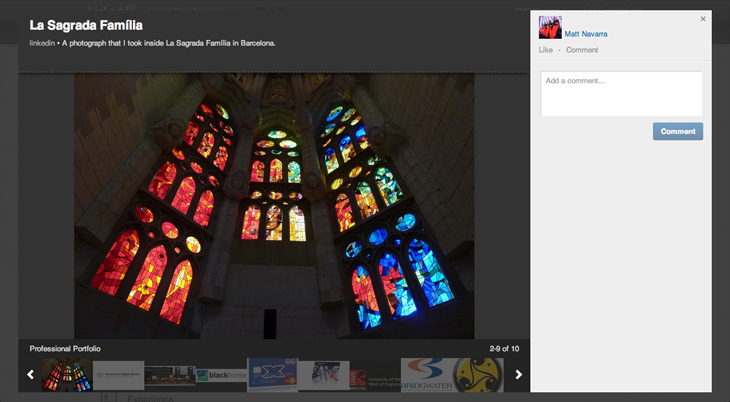Viewport: 730px width, 402px height.
Task: Click the main stained glass photograph
Action: (x=274, y=206)
